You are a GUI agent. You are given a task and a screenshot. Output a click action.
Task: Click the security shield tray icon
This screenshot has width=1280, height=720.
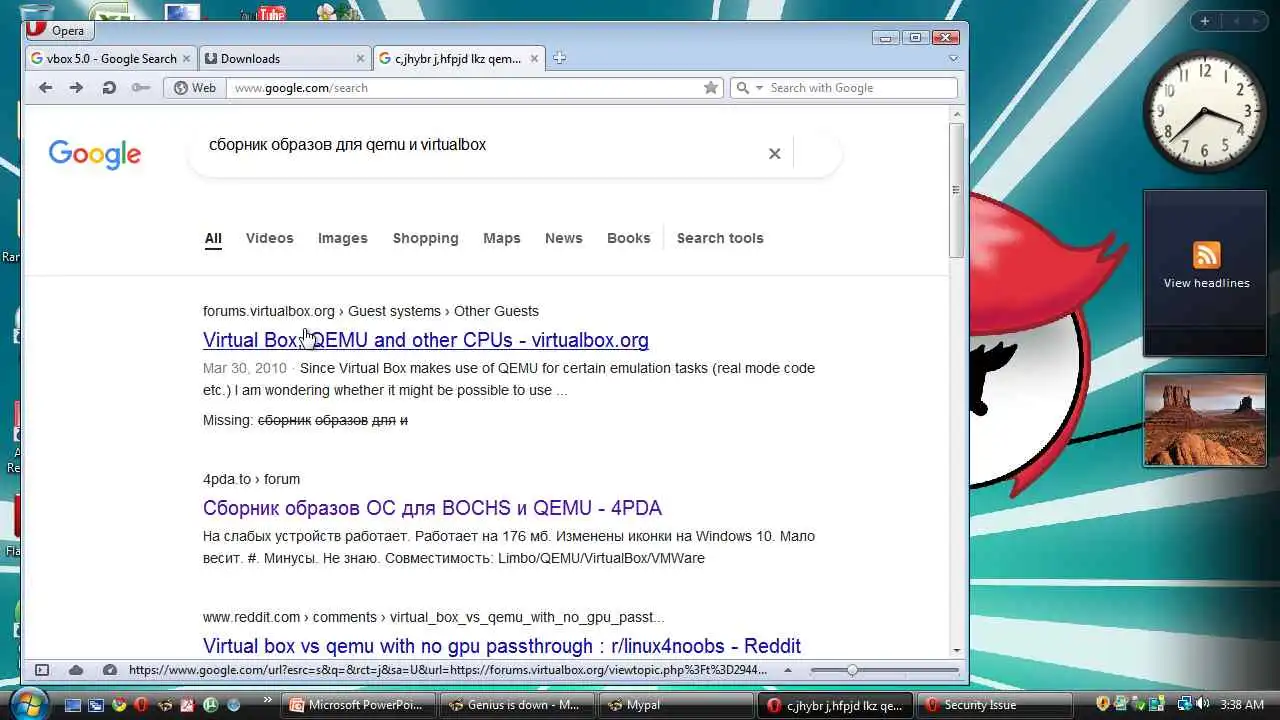point(1104,704)
